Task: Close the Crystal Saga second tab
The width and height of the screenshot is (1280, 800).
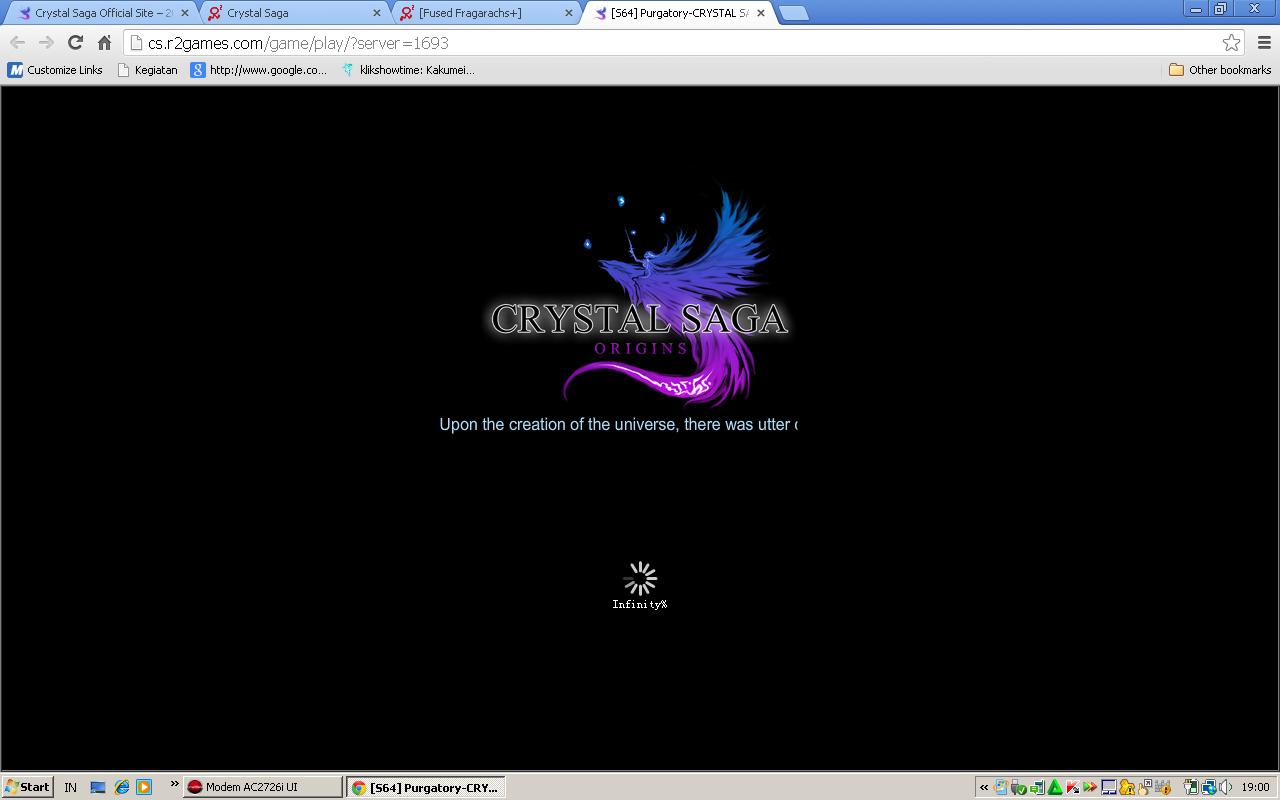Action: 378,13
